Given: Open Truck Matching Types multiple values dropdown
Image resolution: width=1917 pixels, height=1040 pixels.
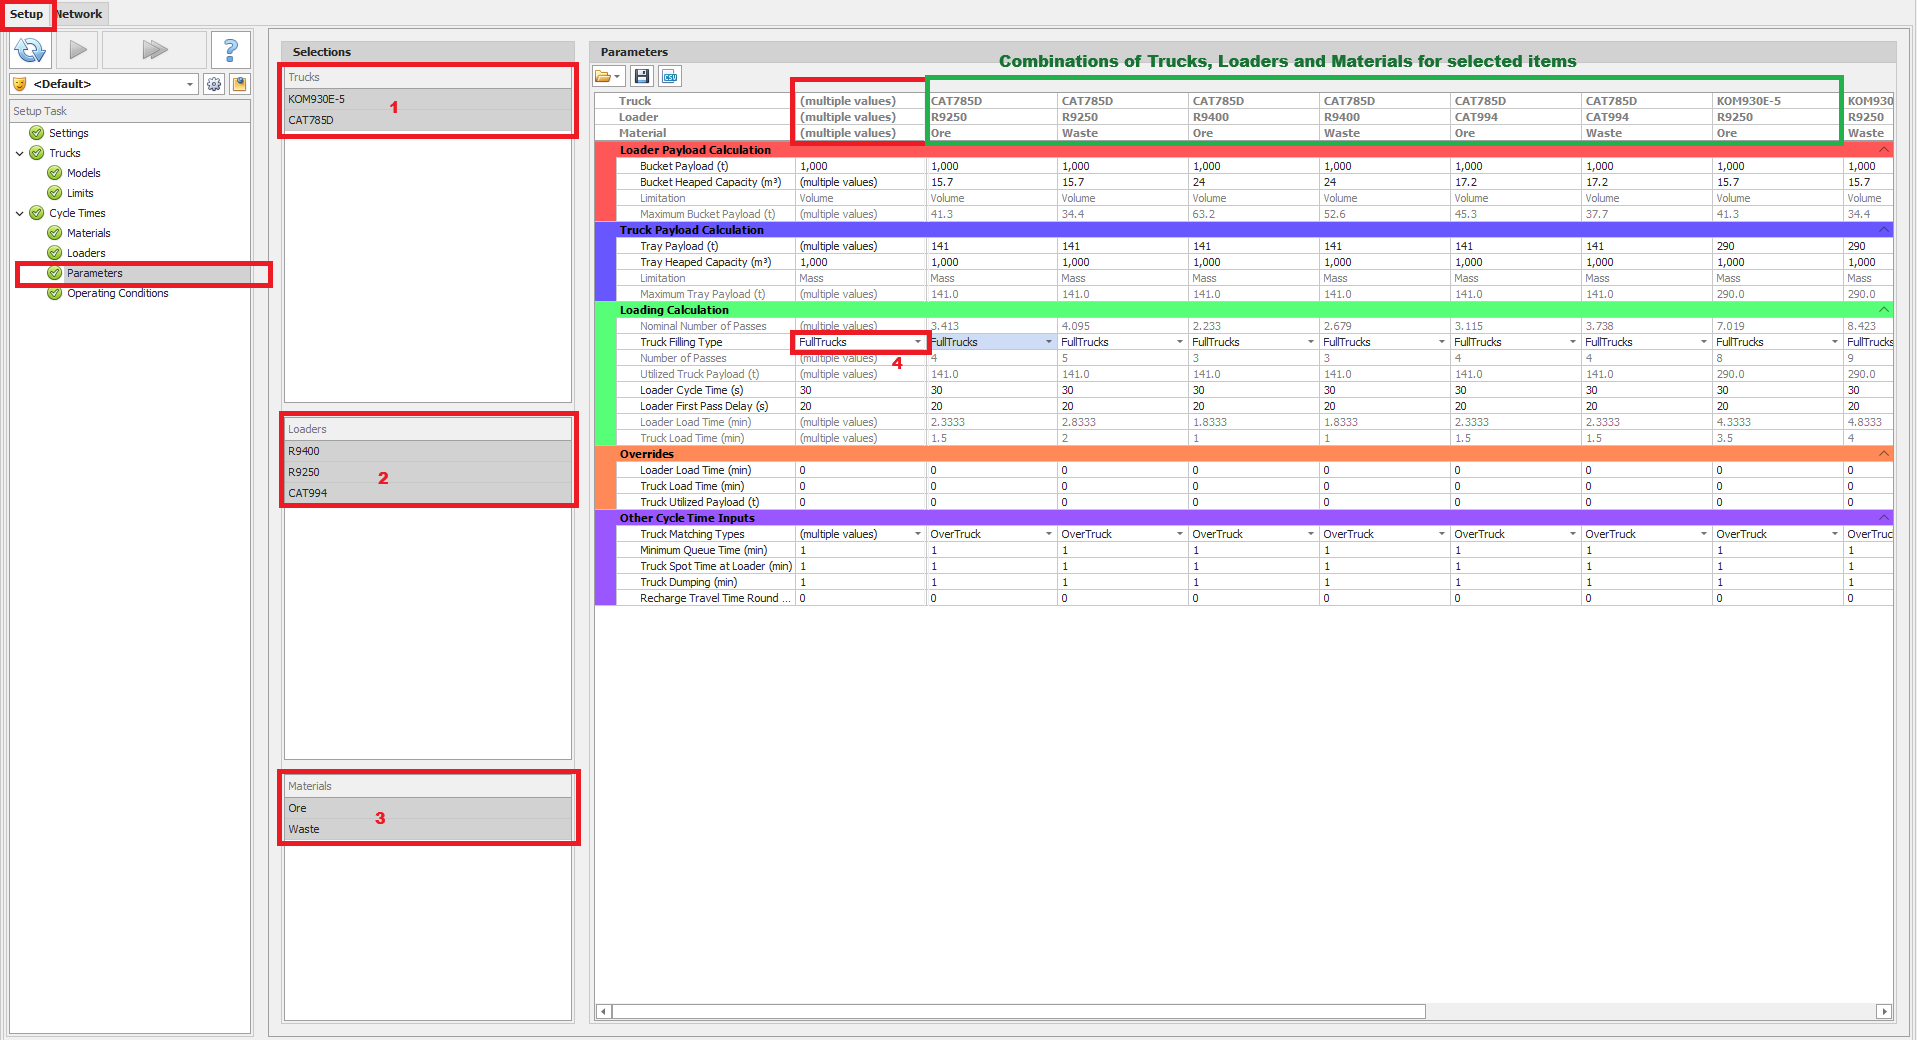Looking at the screenshot, I should pos(917,534).
